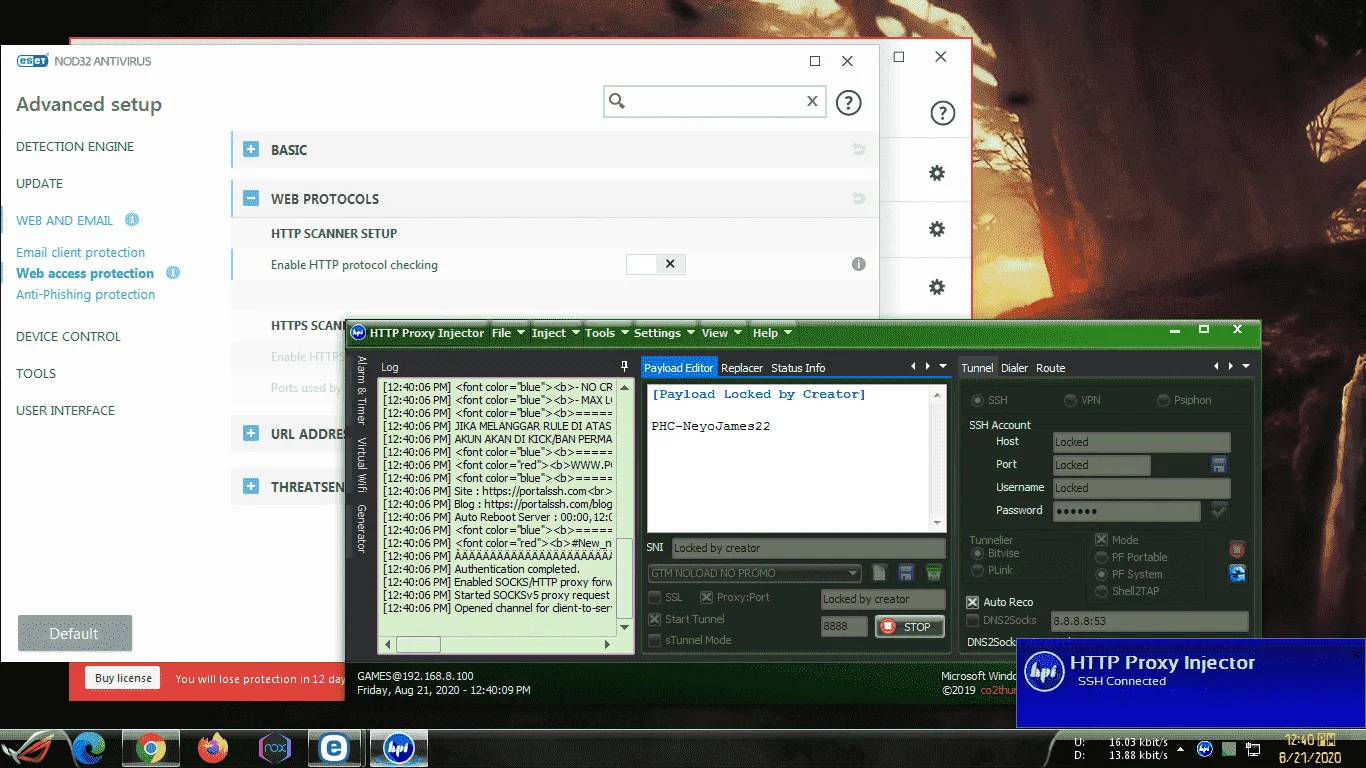Screen dimensions: 1366x768
Task: Open the Inject menu
Action: click(556, 333)
